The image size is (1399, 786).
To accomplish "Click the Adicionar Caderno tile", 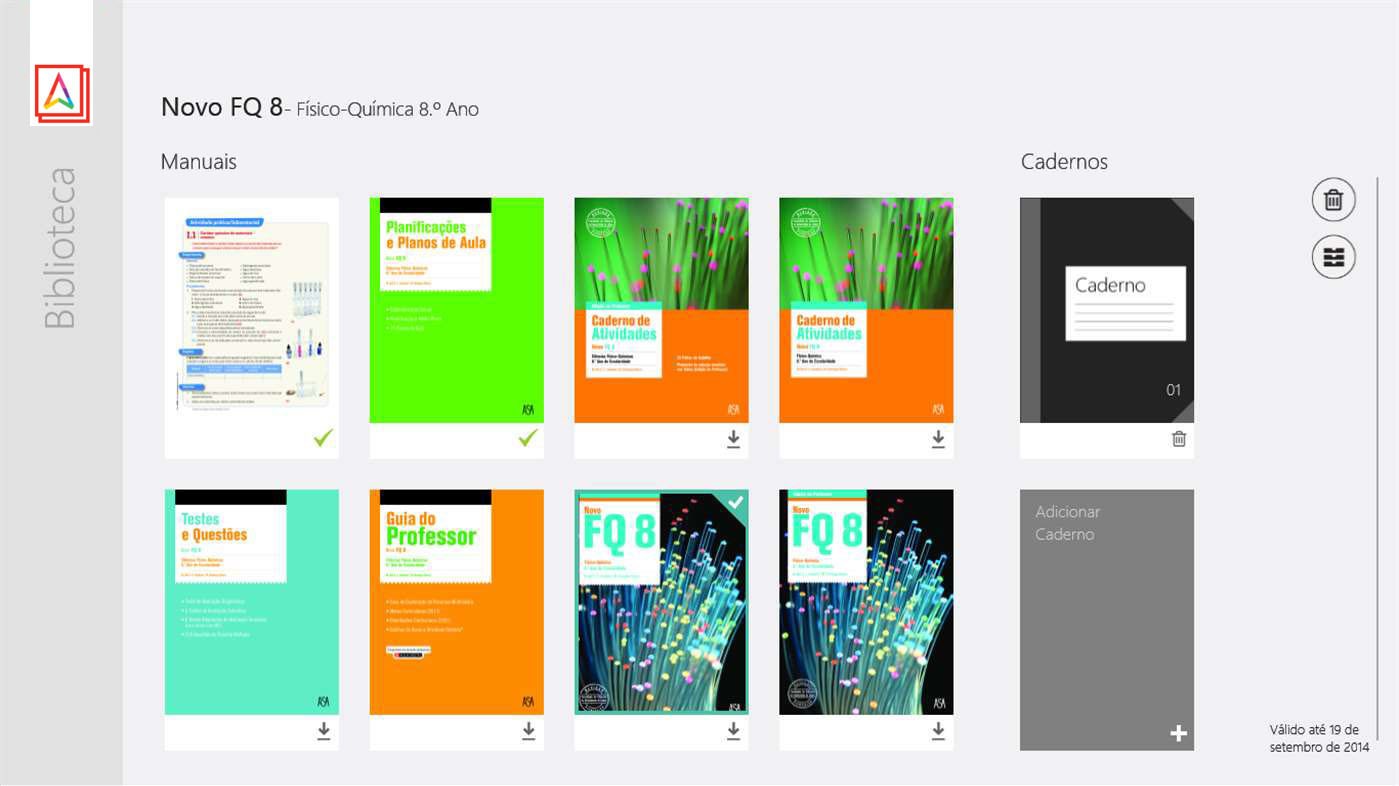I will tap(1107, 620).
